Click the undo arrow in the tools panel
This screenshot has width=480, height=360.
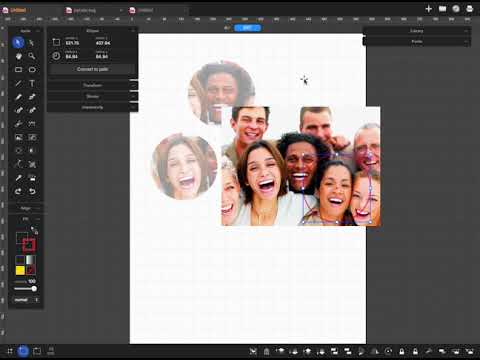click(32, 191)
